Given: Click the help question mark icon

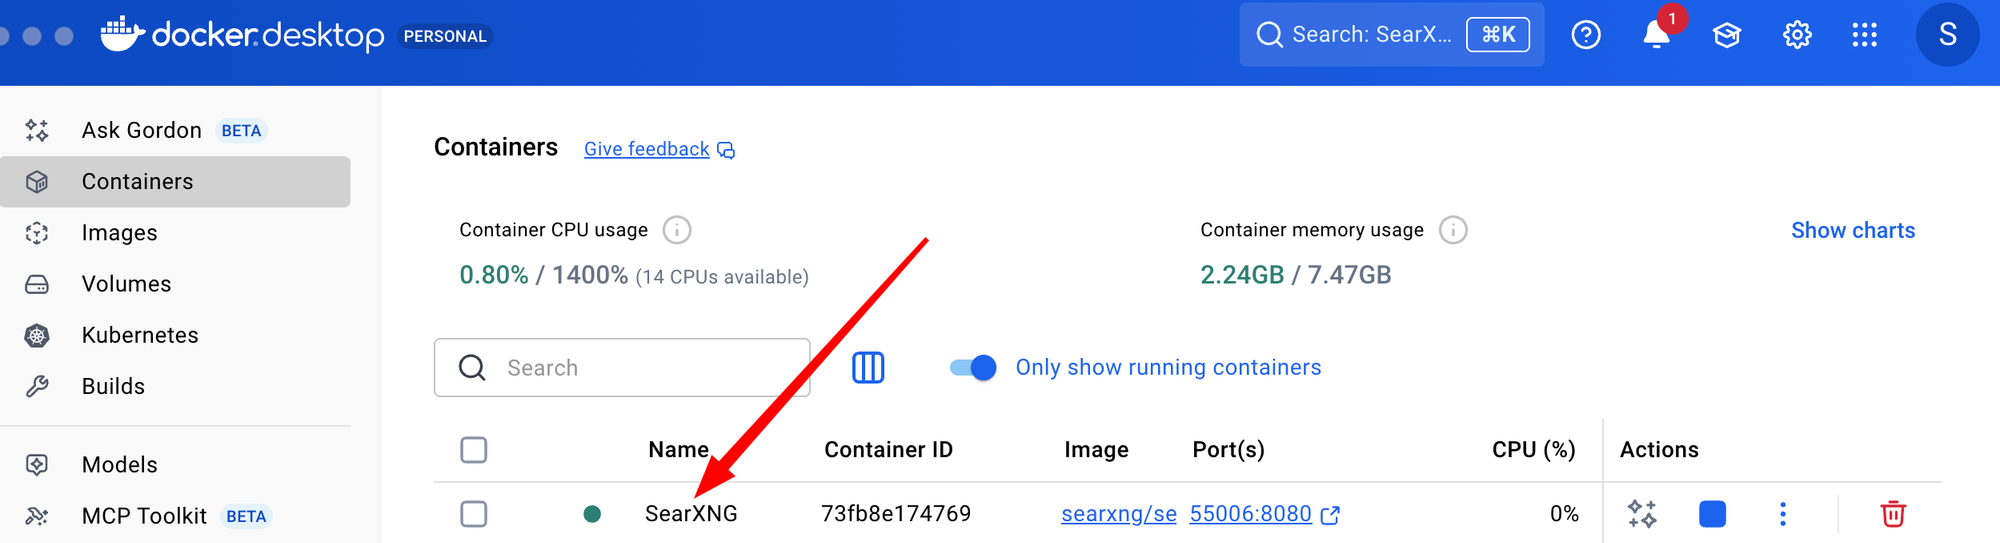Looking at the screenshot, I should (x=1586, y=35).
